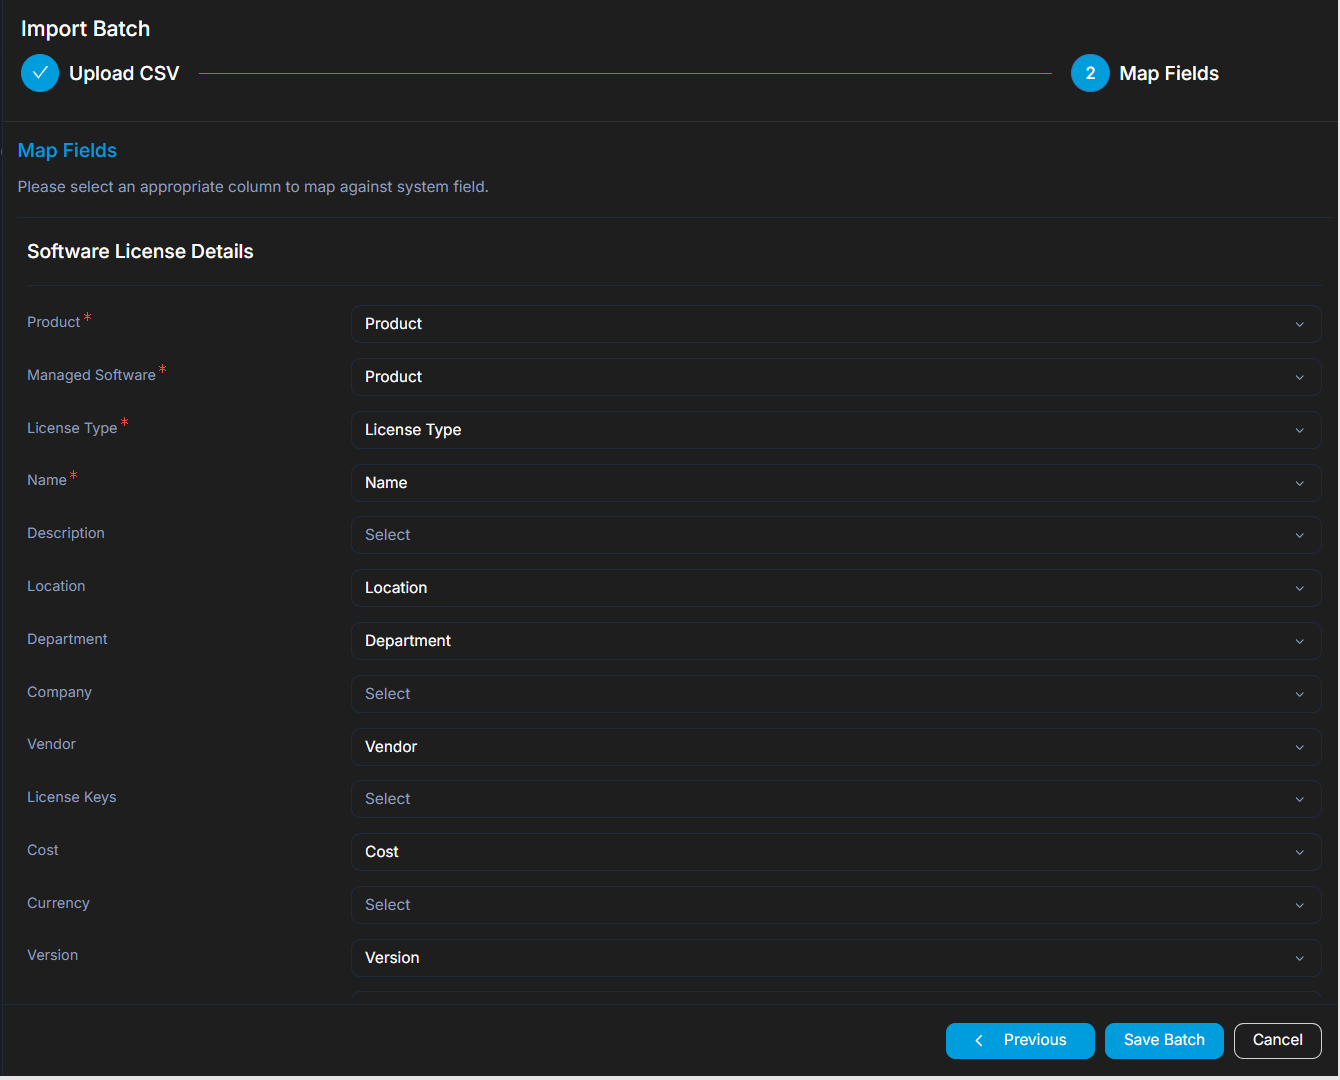Open the dropdown for the Product field

click(836, 324)
